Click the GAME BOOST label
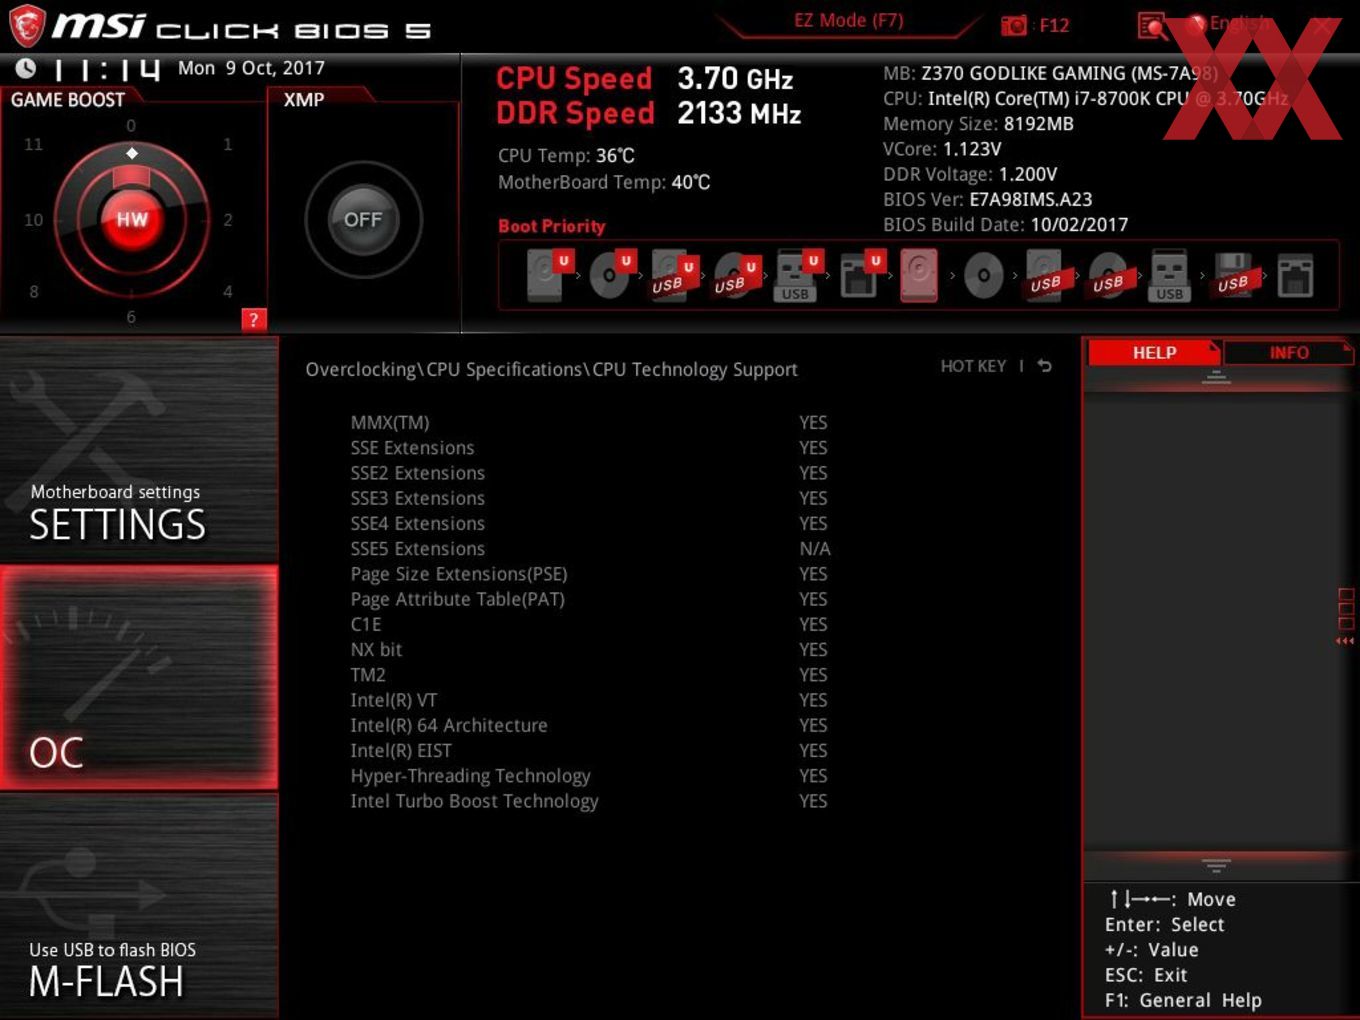Screen dimensions: 1360x1020 tap(68, 99)
